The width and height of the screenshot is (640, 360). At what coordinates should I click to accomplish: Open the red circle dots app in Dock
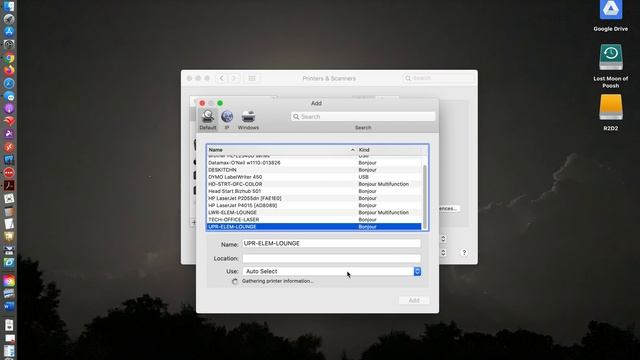[9, 173]
